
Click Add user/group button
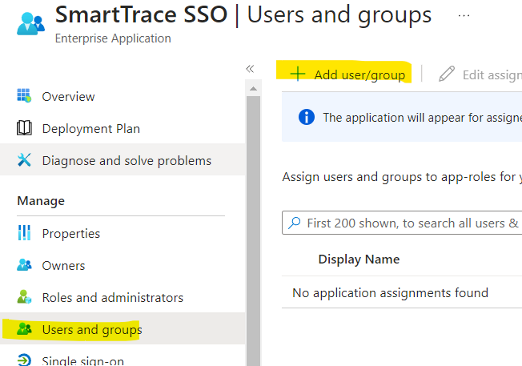[x=347, y=74]
